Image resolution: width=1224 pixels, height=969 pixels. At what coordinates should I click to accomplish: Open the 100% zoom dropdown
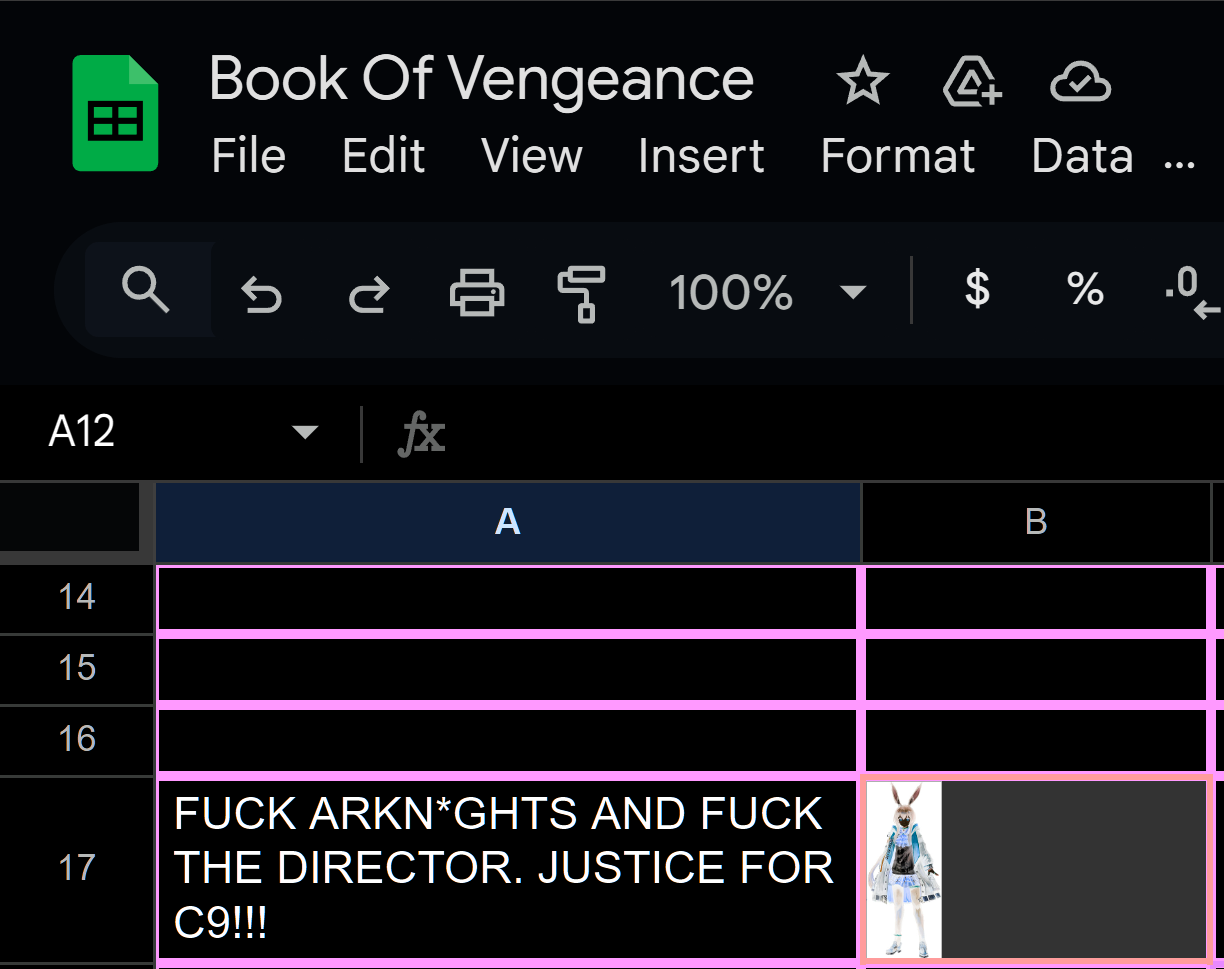766,293
